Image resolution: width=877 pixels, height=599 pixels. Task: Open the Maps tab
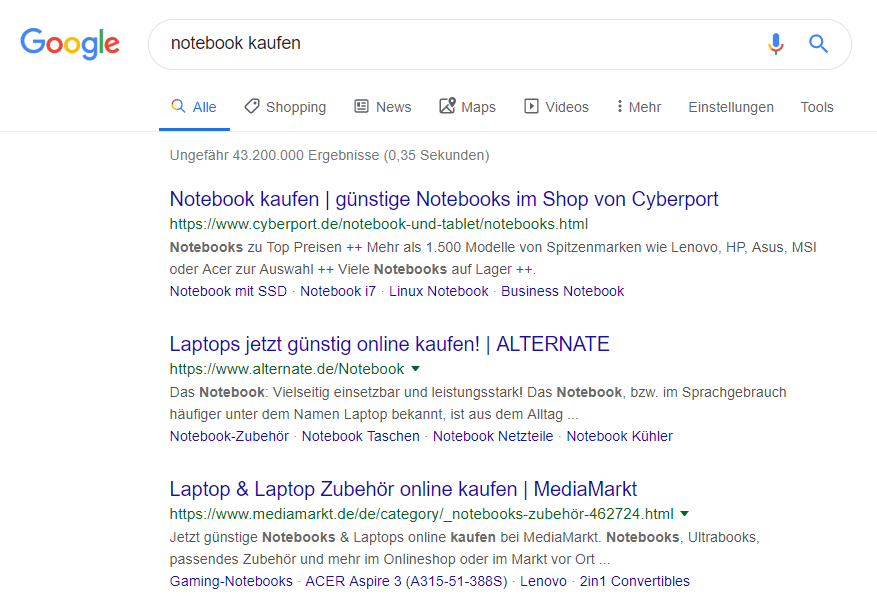[x=468, y=107]
